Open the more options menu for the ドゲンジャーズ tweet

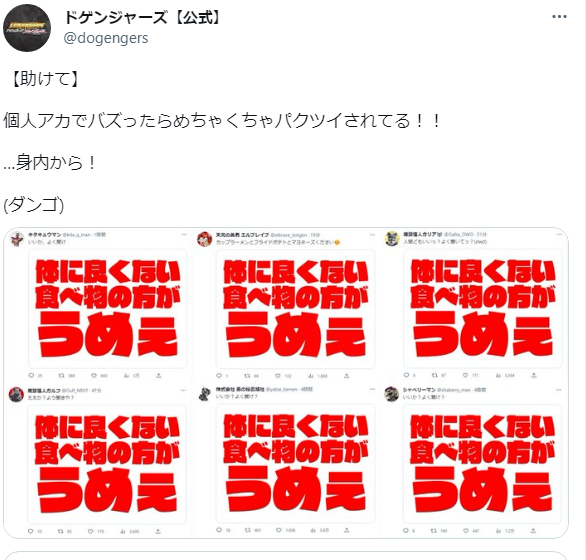point(559,16)
